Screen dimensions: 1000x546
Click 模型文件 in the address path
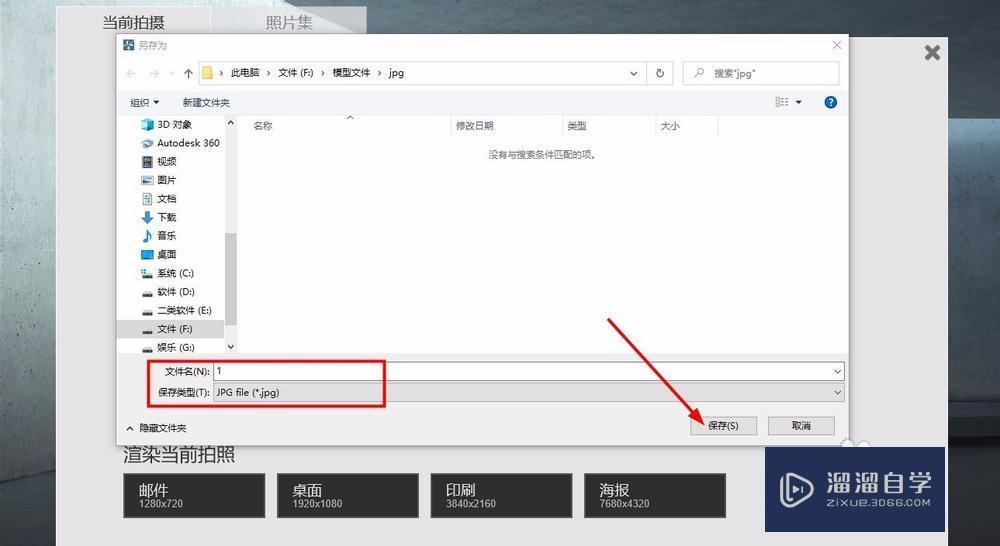coord(351,73)
